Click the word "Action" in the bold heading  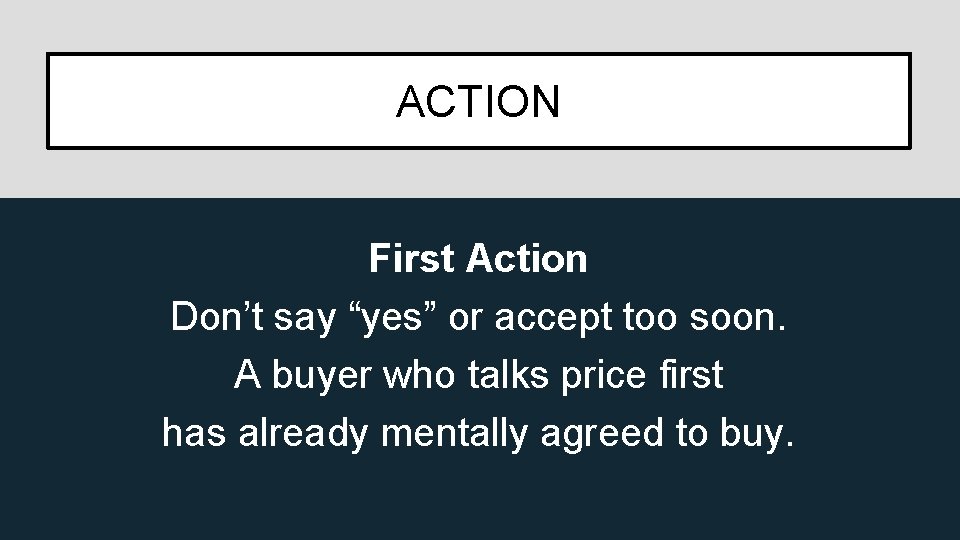point(527,258)
